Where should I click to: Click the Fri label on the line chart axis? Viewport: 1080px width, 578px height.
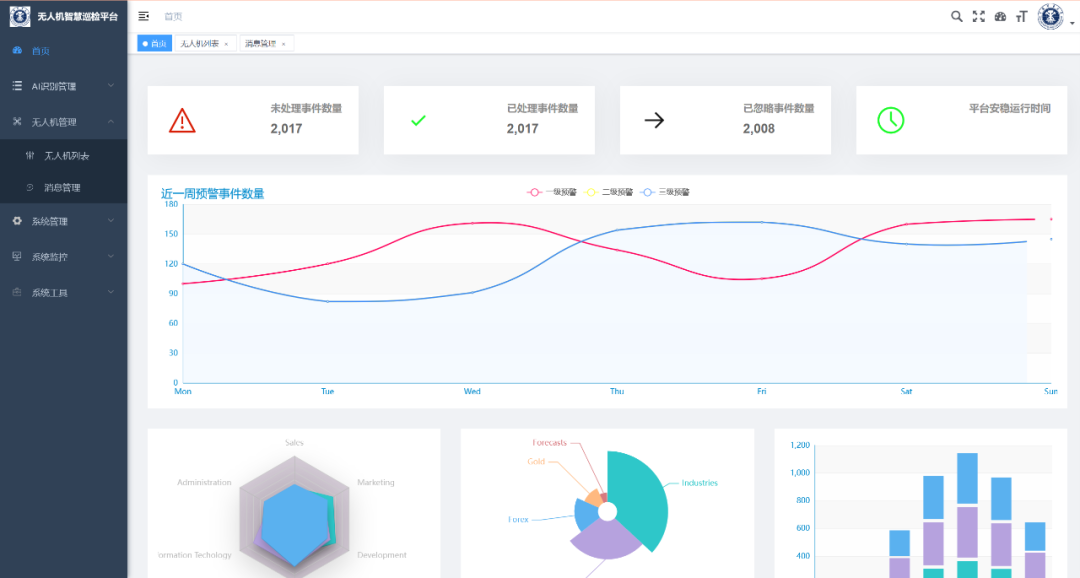761,391
